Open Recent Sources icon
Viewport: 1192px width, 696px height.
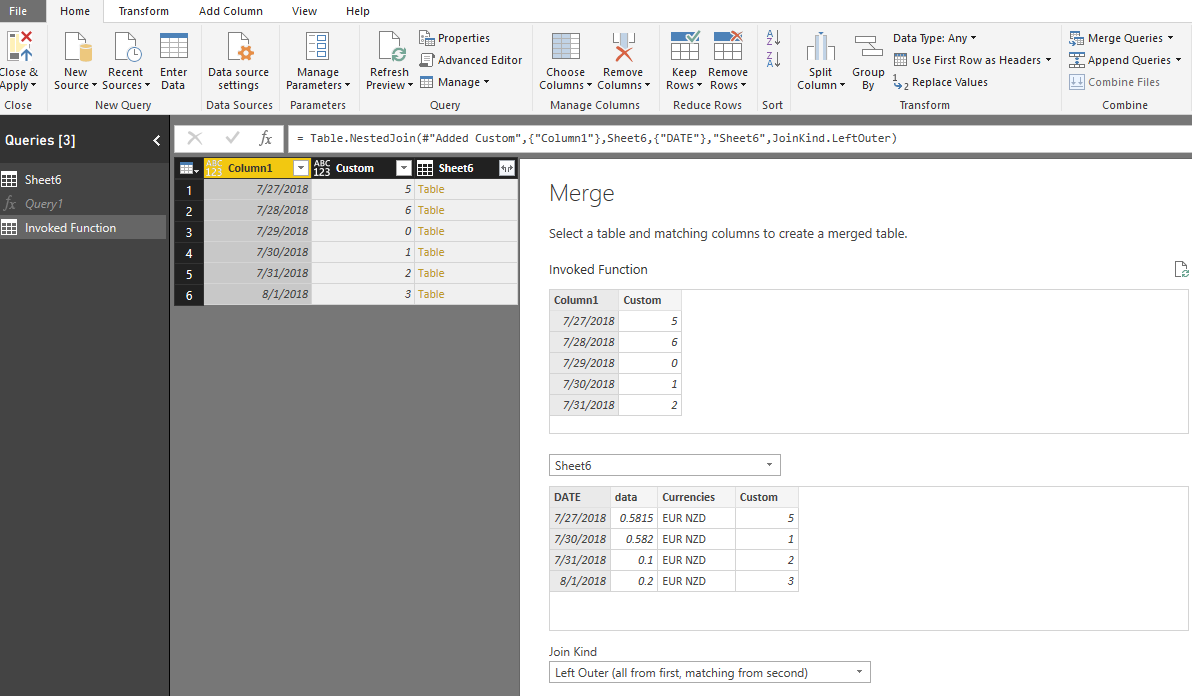(x=127, y=47)
